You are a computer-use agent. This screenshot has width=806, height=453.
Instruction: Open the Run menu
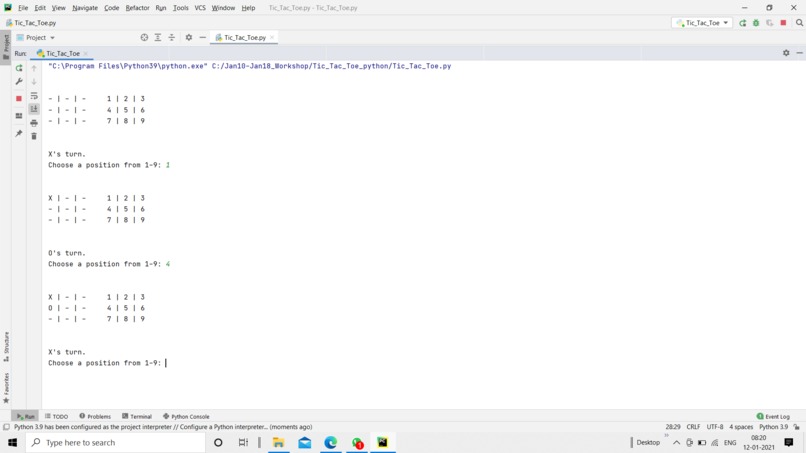pyautogui.click(x=161, y=8)
